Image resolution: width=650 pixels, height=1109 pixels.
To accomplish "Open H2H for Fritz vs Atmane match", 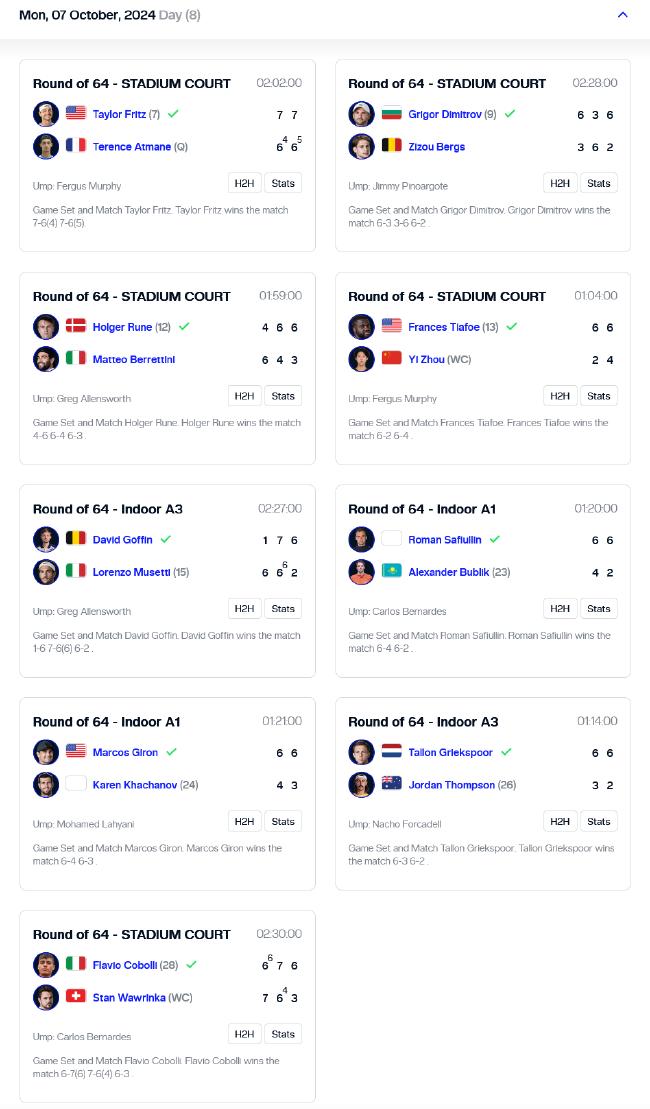I will pyautogui.click(x=244, y=183).
